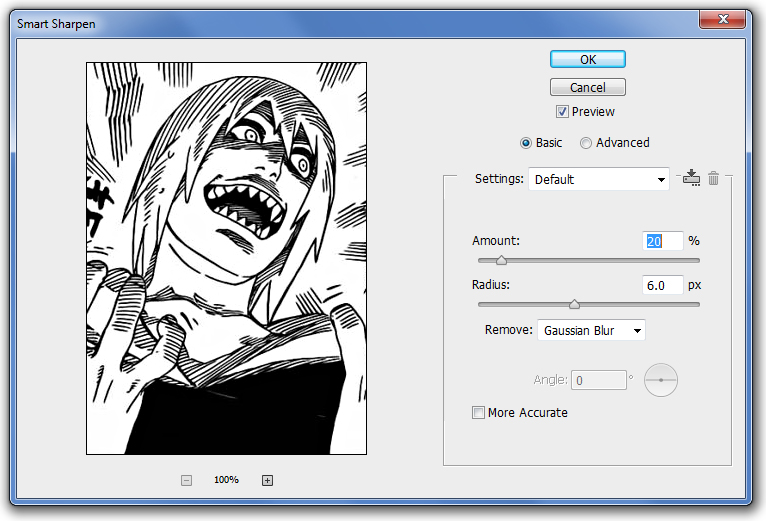Enable the More Accurate checkbox

(x=478, y=412)
